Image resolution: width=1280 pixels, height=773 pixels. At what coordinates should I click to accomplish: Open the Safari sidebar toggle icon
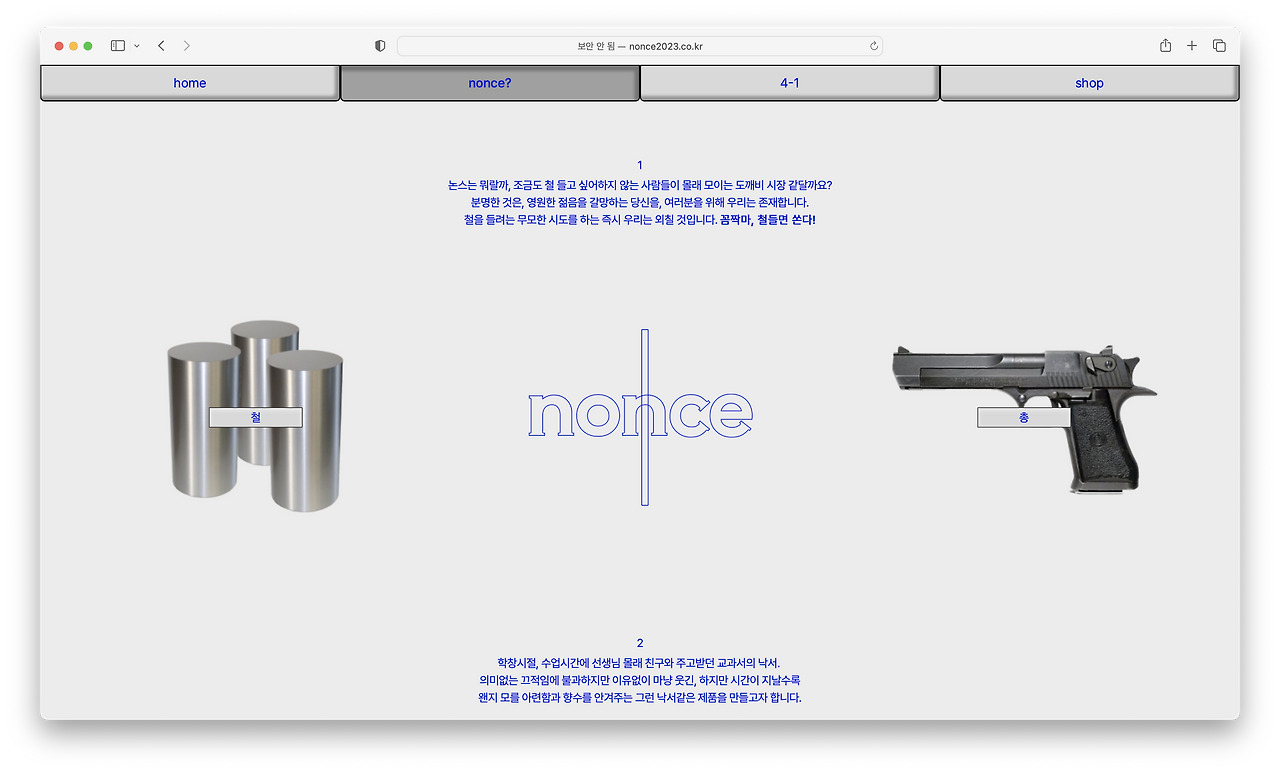[118, 46]
